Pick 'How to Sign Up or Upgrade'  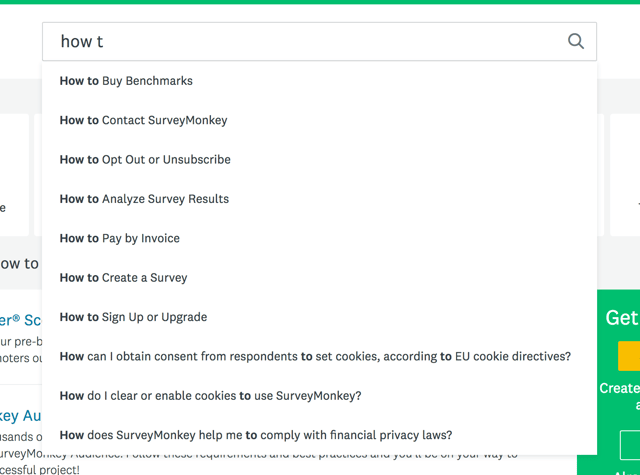pyautogui.click(x=133, y=317)
